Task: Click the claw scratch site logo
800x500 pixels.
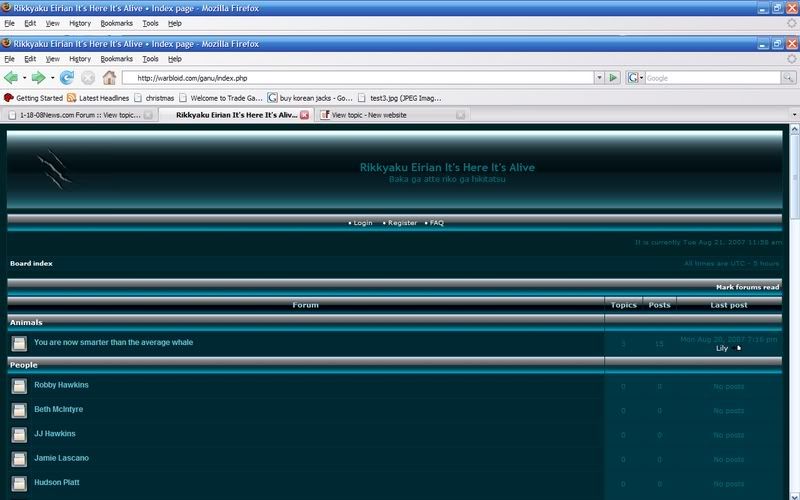Action: (54, 169)
